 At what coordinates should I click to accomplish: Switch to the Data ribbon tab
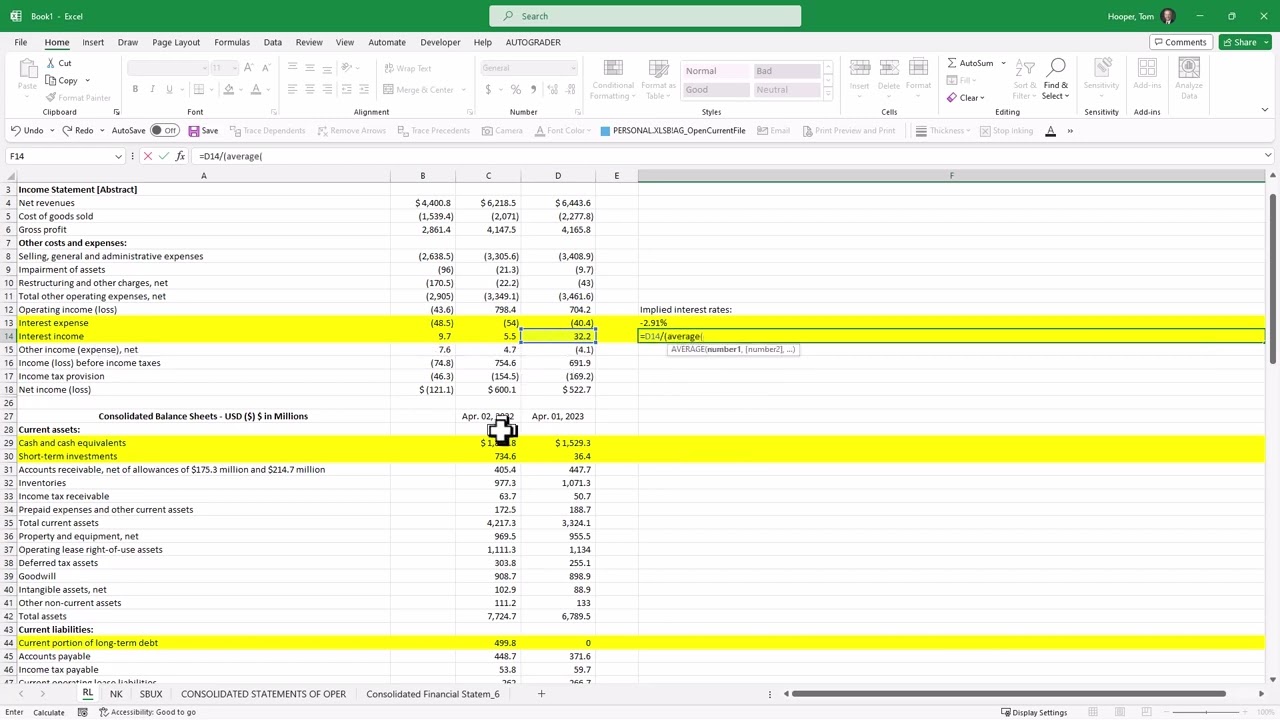pyautogui.click(x=272, y=42)
